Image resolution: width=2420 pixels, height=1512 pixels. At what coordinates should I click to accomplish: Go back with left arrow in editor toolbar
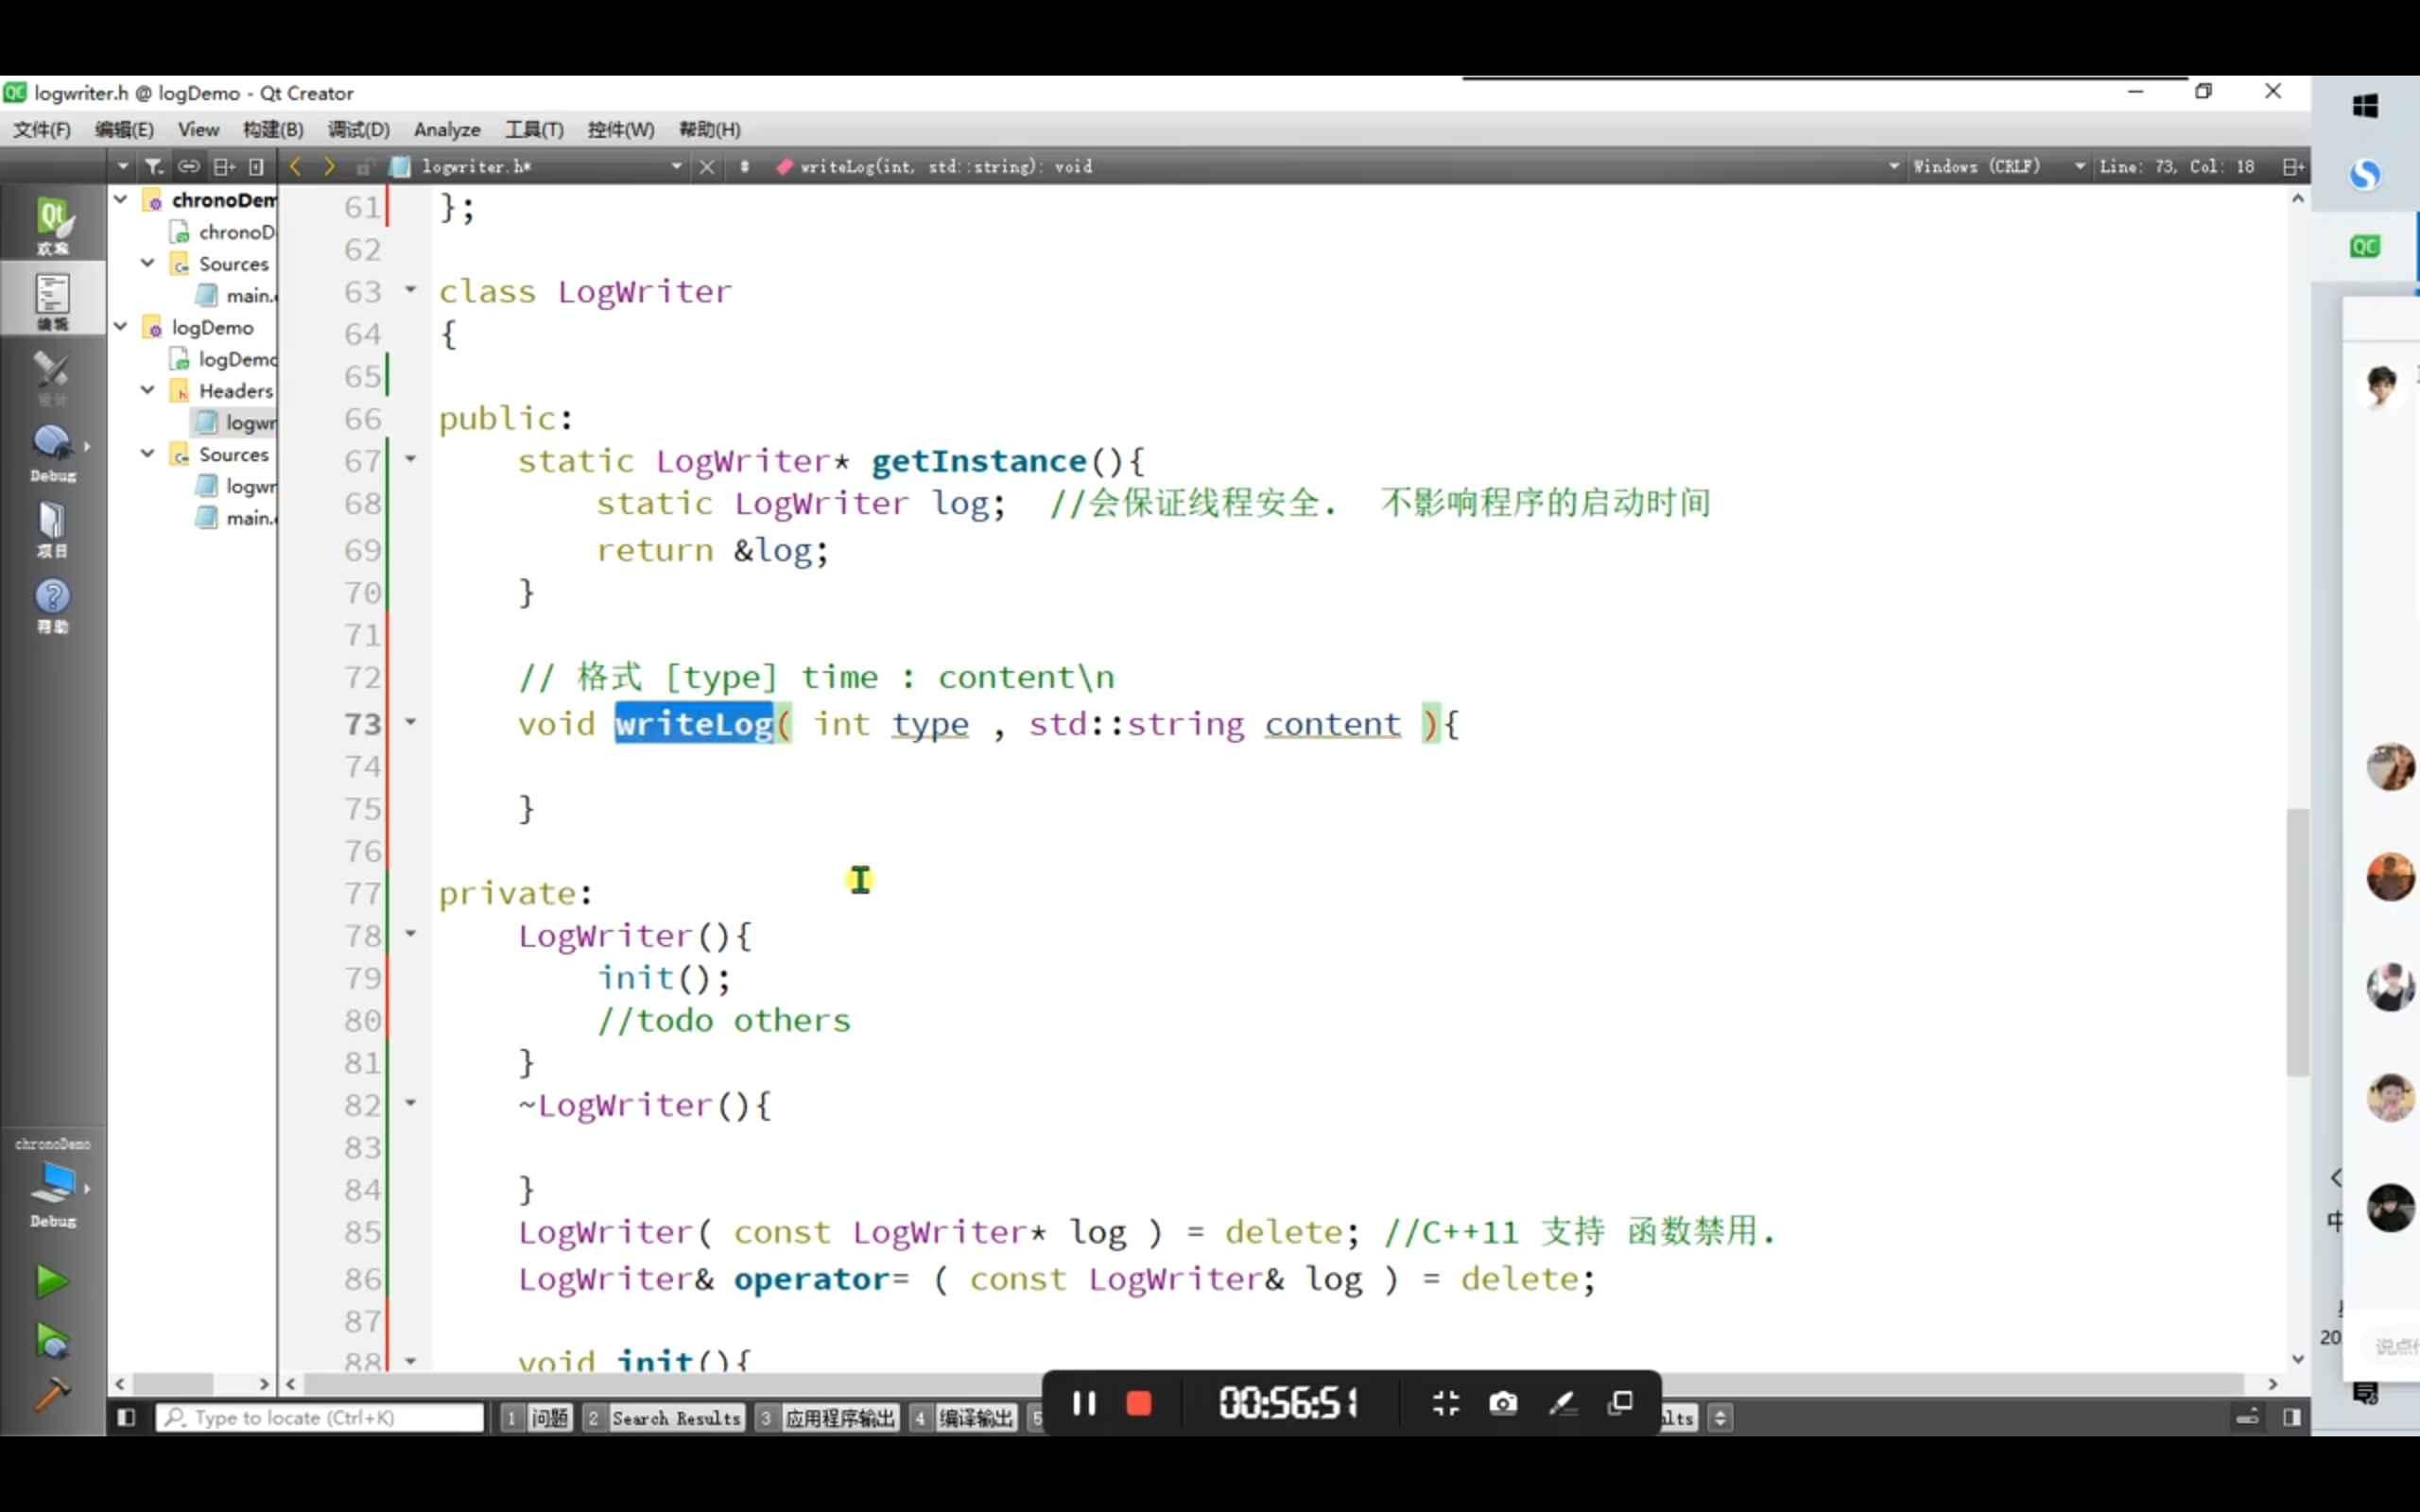295,166
